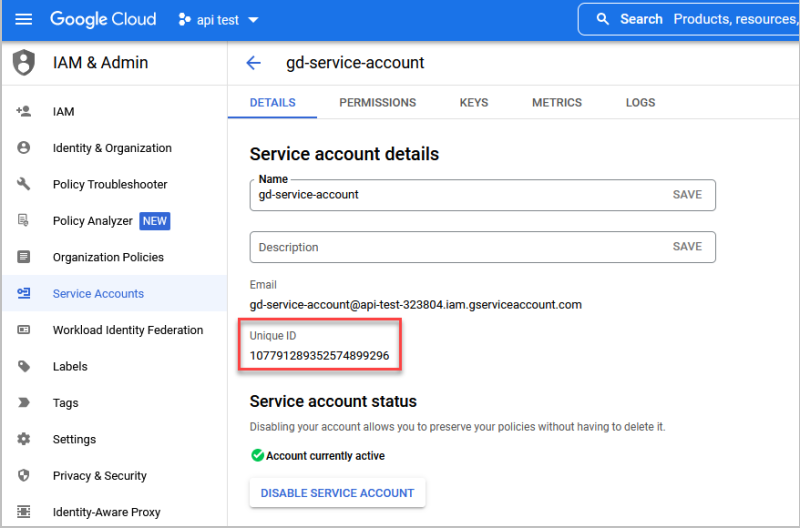The width and height of the screenshot is (800, 528).
Task: Switch to the METRICS tab
Action: [557, 103]
